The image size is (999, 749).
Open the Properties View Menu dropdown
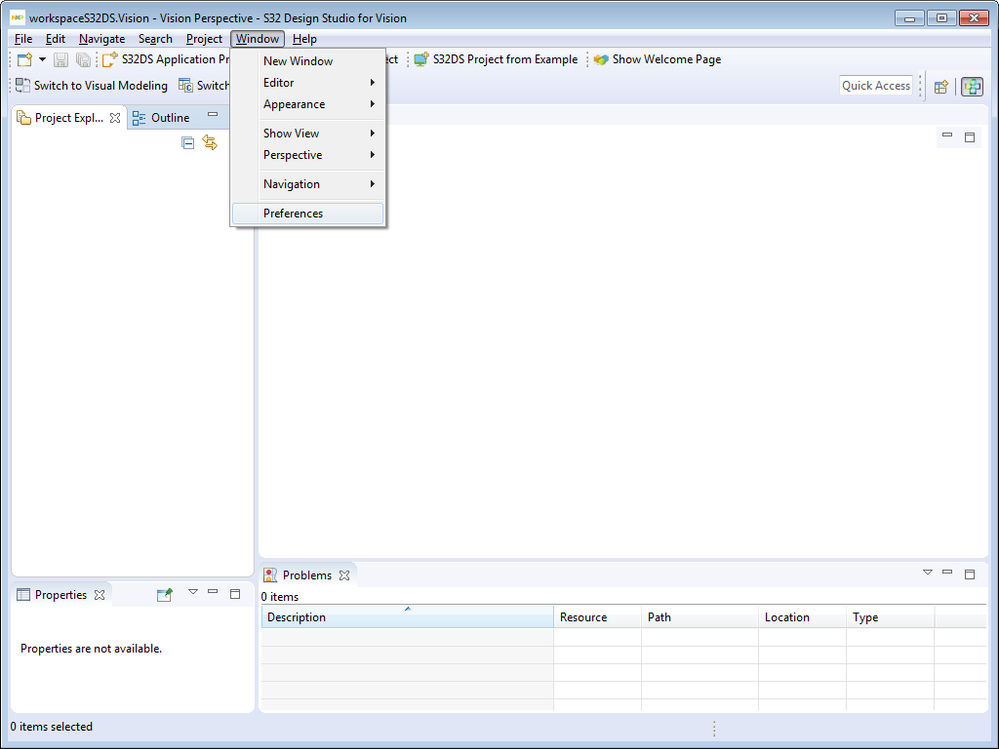point(193,592)
